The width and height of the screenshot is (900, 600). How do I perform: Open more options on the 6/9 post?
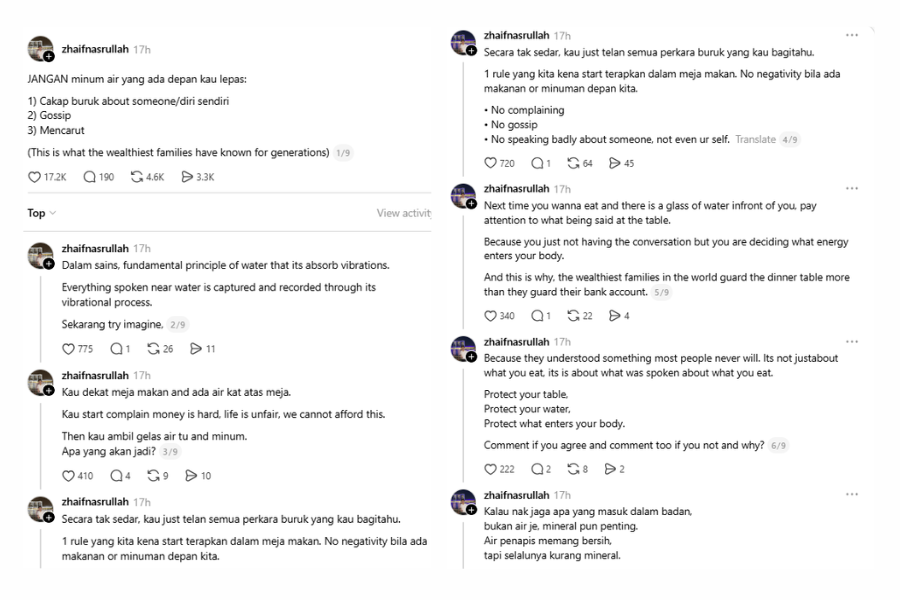pyautogui.click(x=851, y=342)
